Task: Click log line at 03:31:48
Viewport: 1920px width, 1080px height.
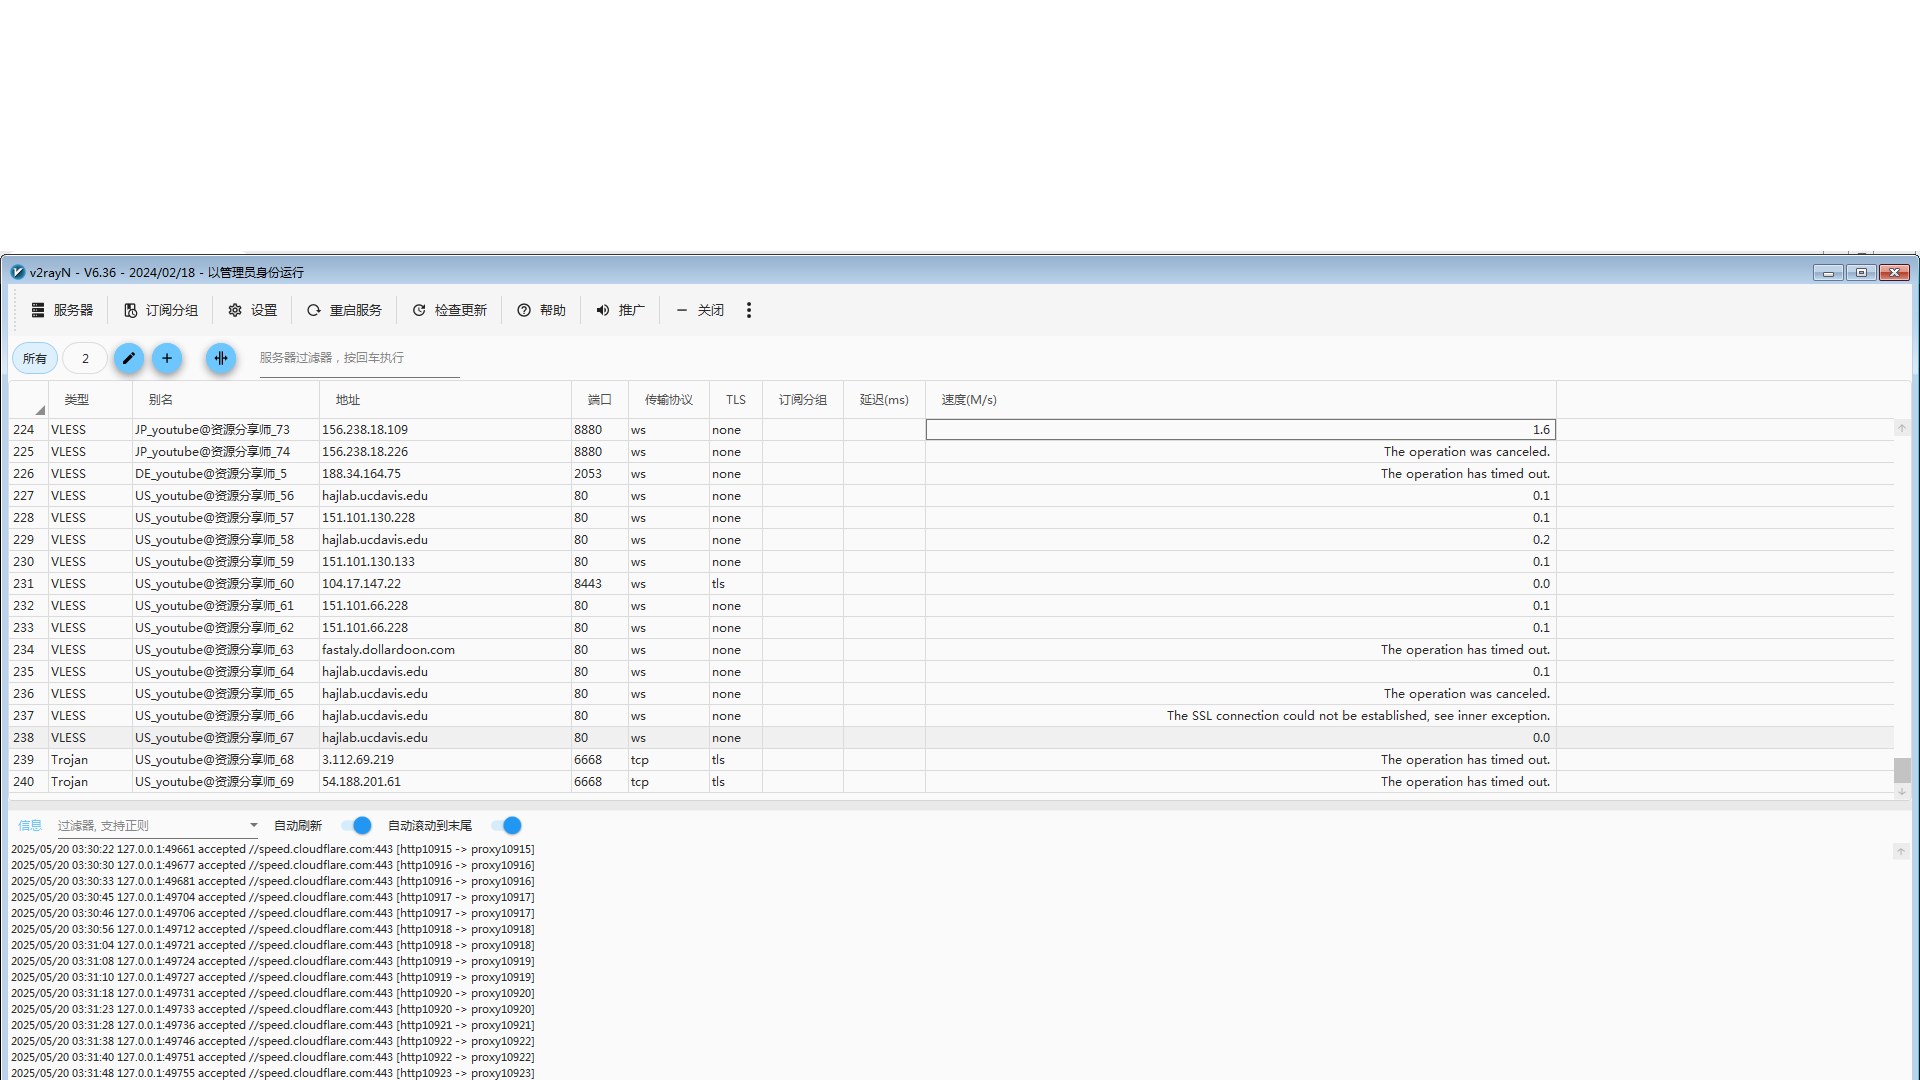Action: [x=272, y=1073]
